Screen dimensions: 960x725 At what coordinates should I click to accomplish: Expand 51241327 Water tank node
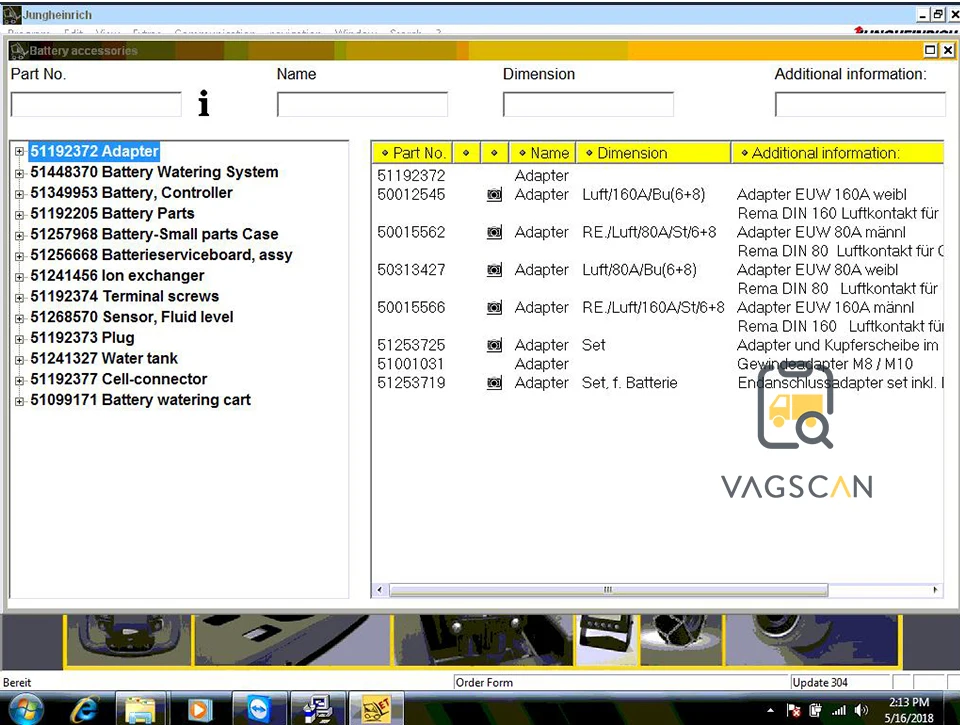[20, 360]
